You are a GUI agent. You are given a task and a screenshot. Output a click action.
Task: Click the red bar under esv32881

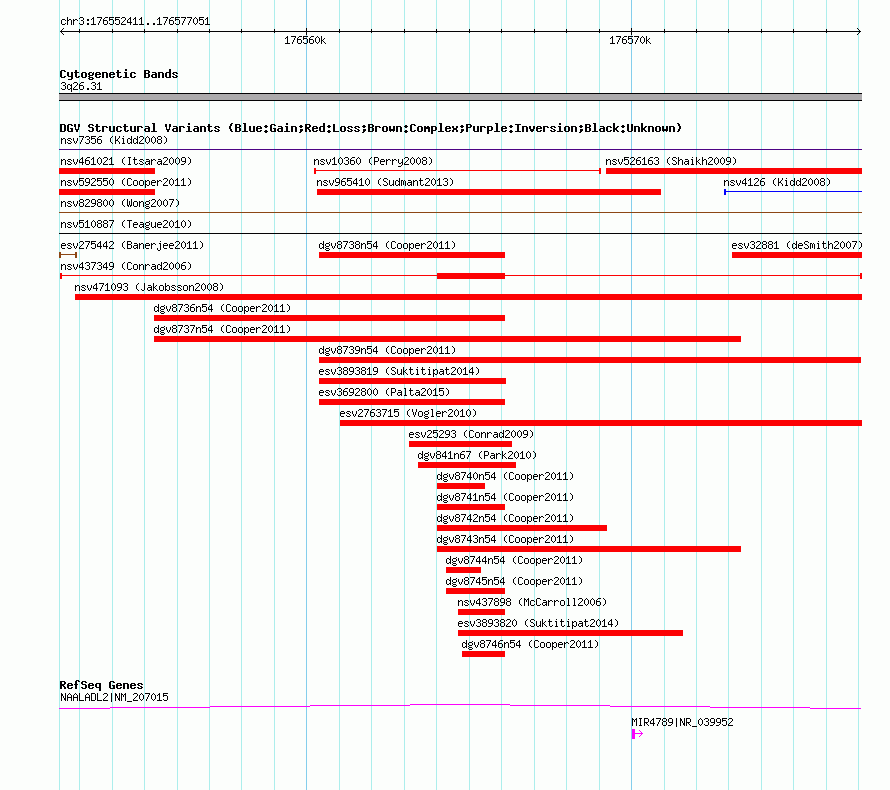[797, 255]
